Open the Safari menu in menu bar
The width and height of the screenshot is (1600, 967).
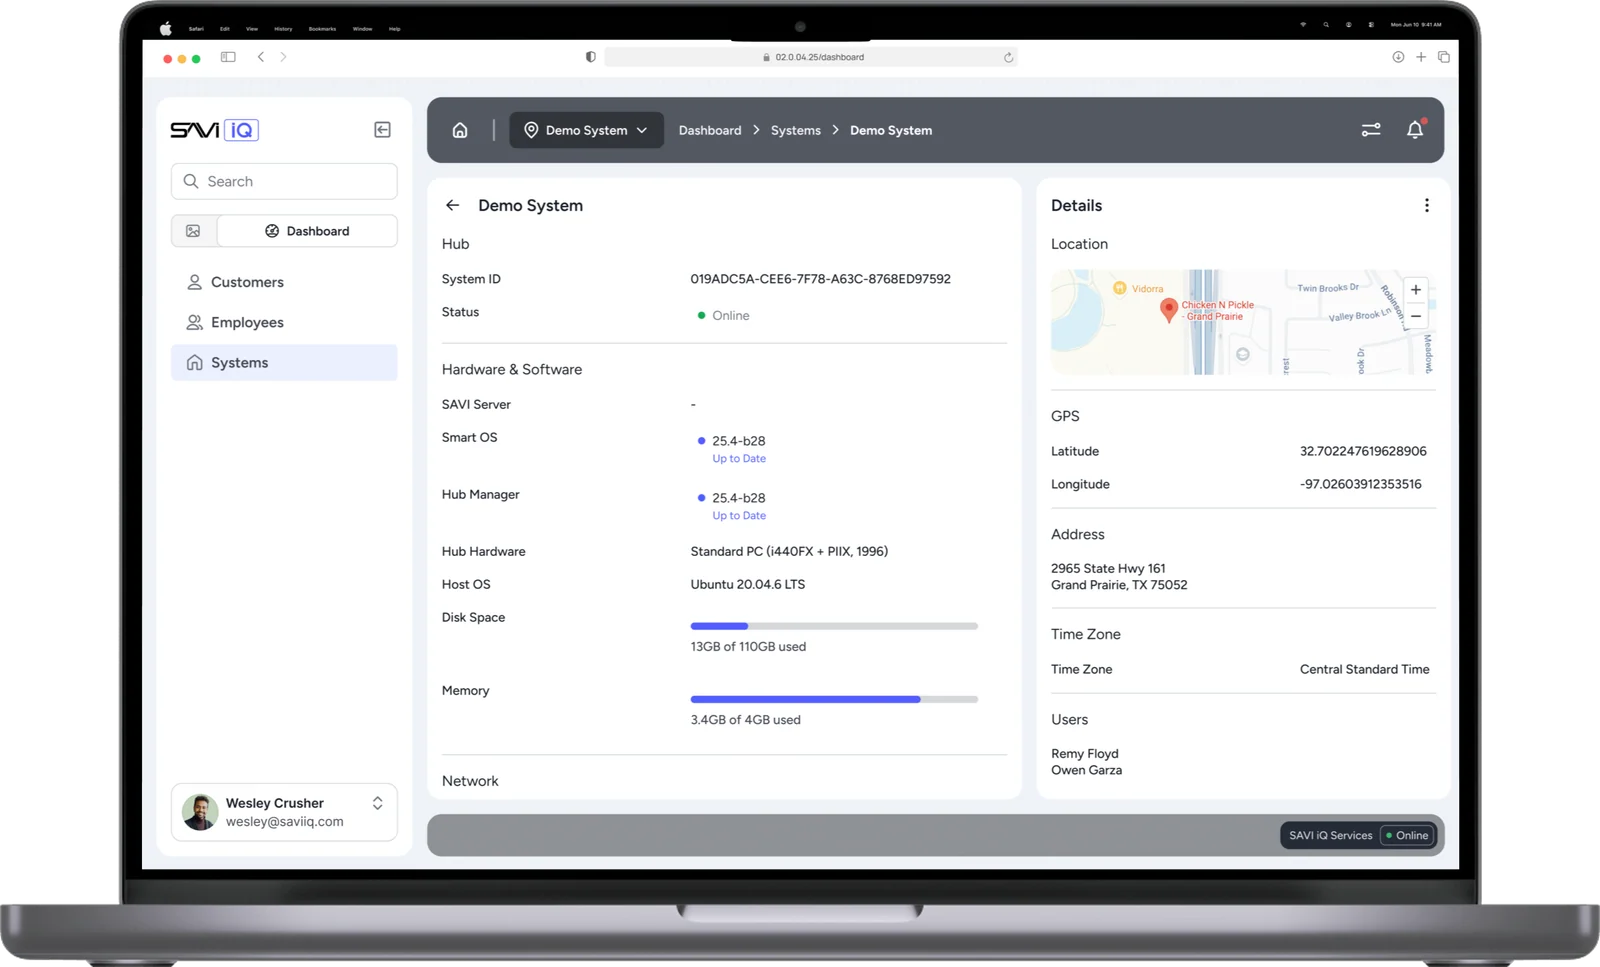point(196,28)
